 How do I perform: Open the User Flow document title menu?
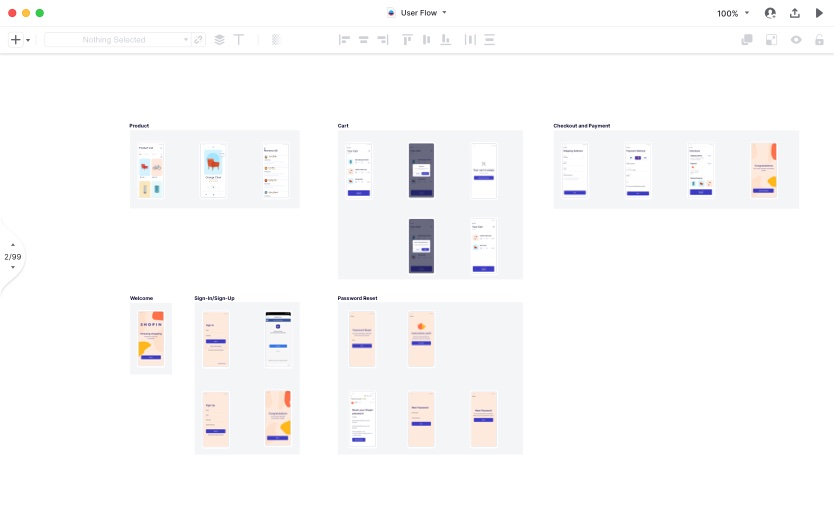[416, 13]
